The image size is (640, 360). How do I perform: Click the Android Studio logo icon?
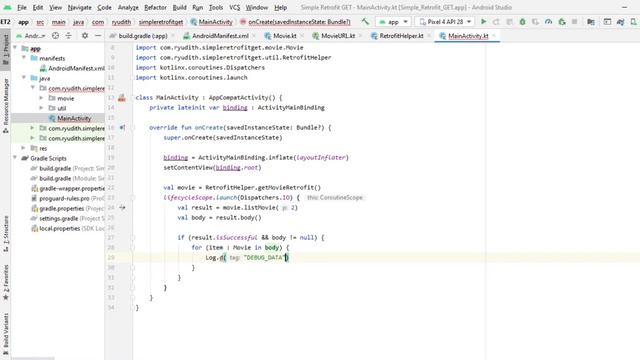coord(7,7)
